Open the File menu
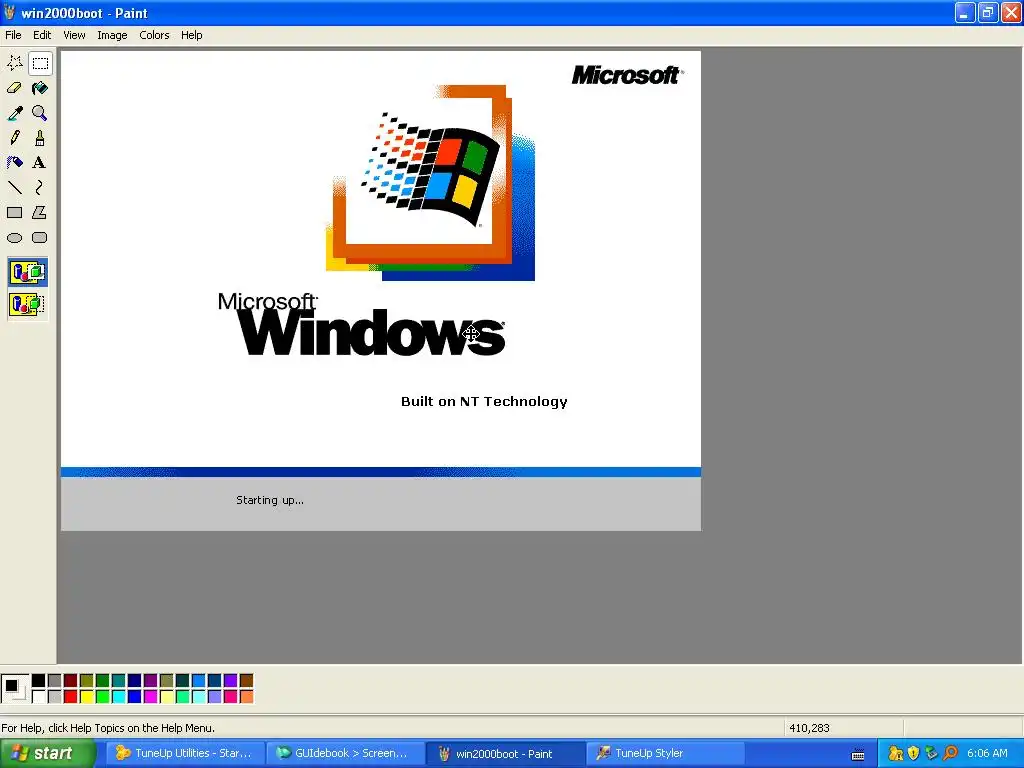This screenshot has height=768, width=1024. pos(13,35)
